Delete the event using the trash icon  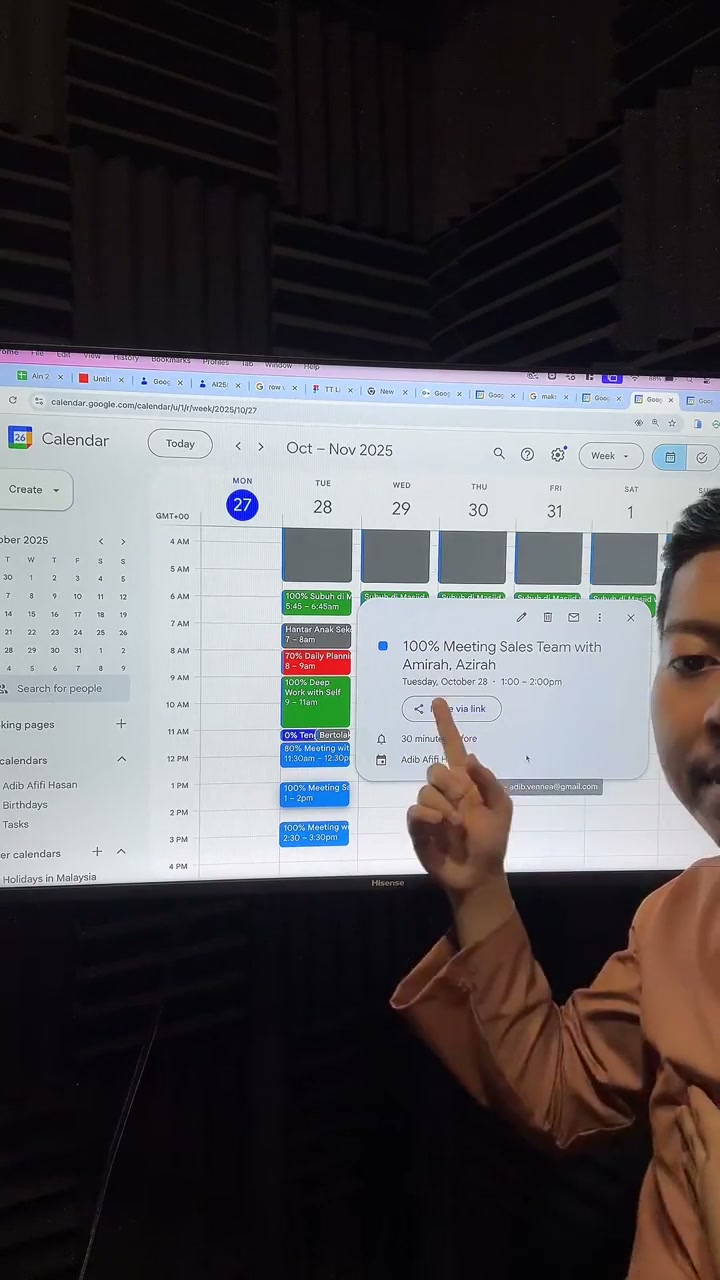click(x=547, y=617)
